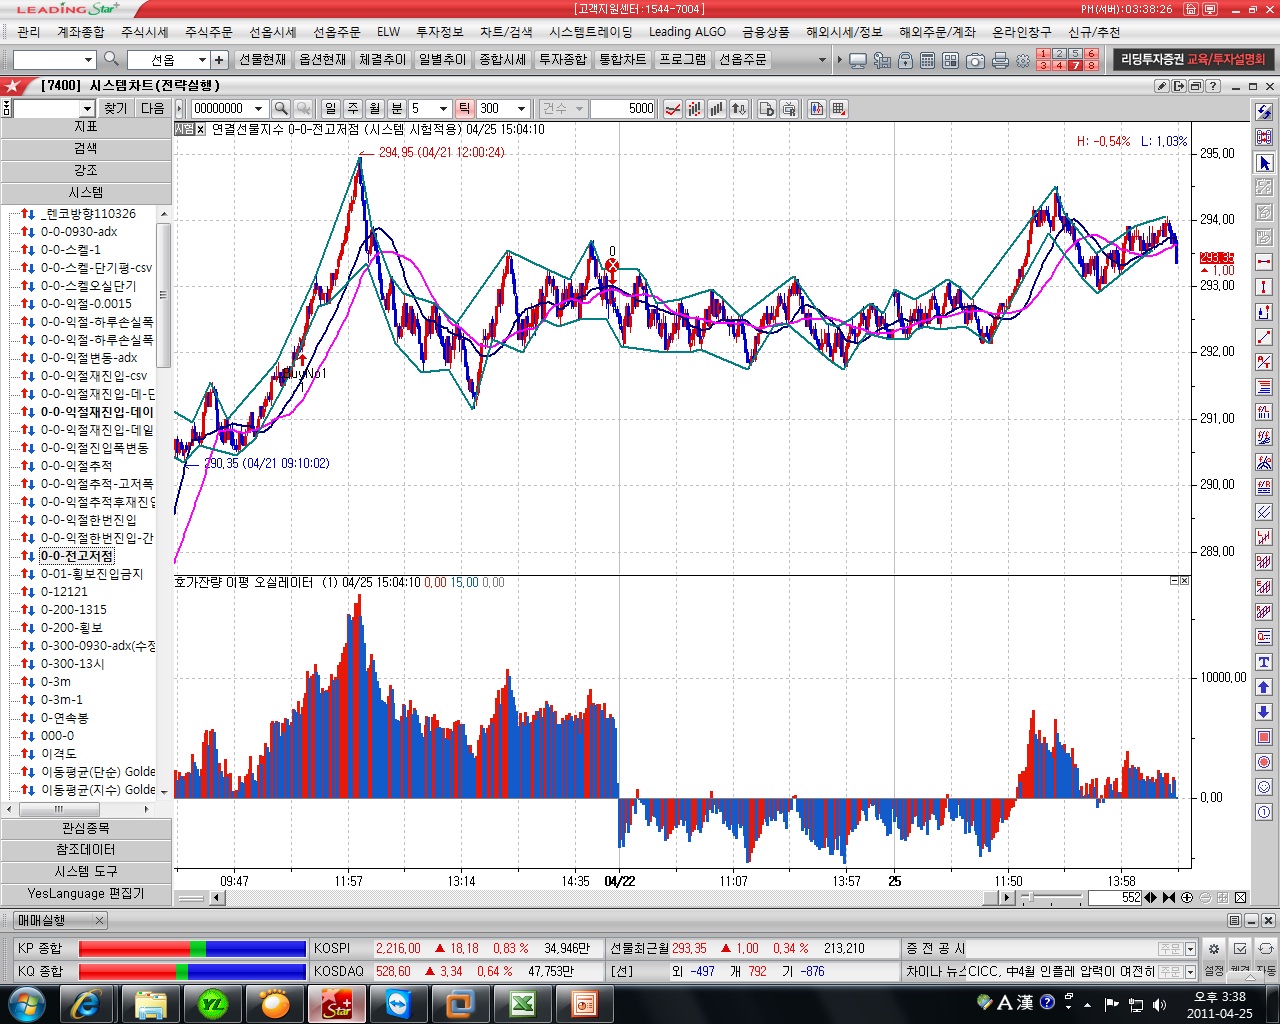Screen dimensions: 1280x1024
Task: Select the text annotation T tool
Action: (x=1264, y=662)
